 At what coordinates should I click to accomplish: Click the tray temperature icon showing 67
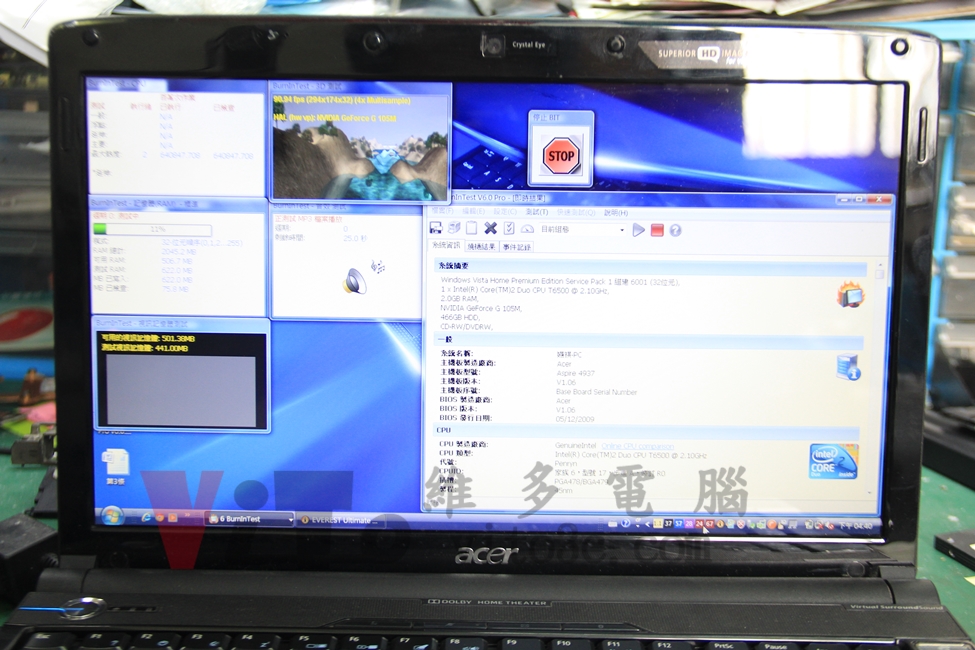(709, 524)
